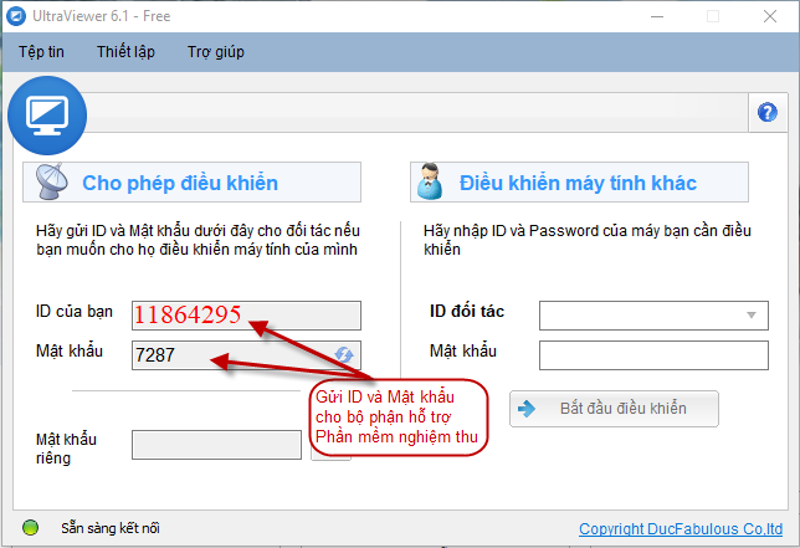Click the UltraViewer title bar app icon

click(16, 16)
